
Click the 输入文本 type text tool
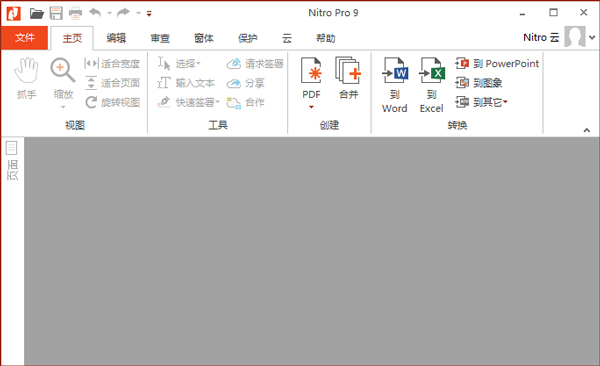coord(186,83)
